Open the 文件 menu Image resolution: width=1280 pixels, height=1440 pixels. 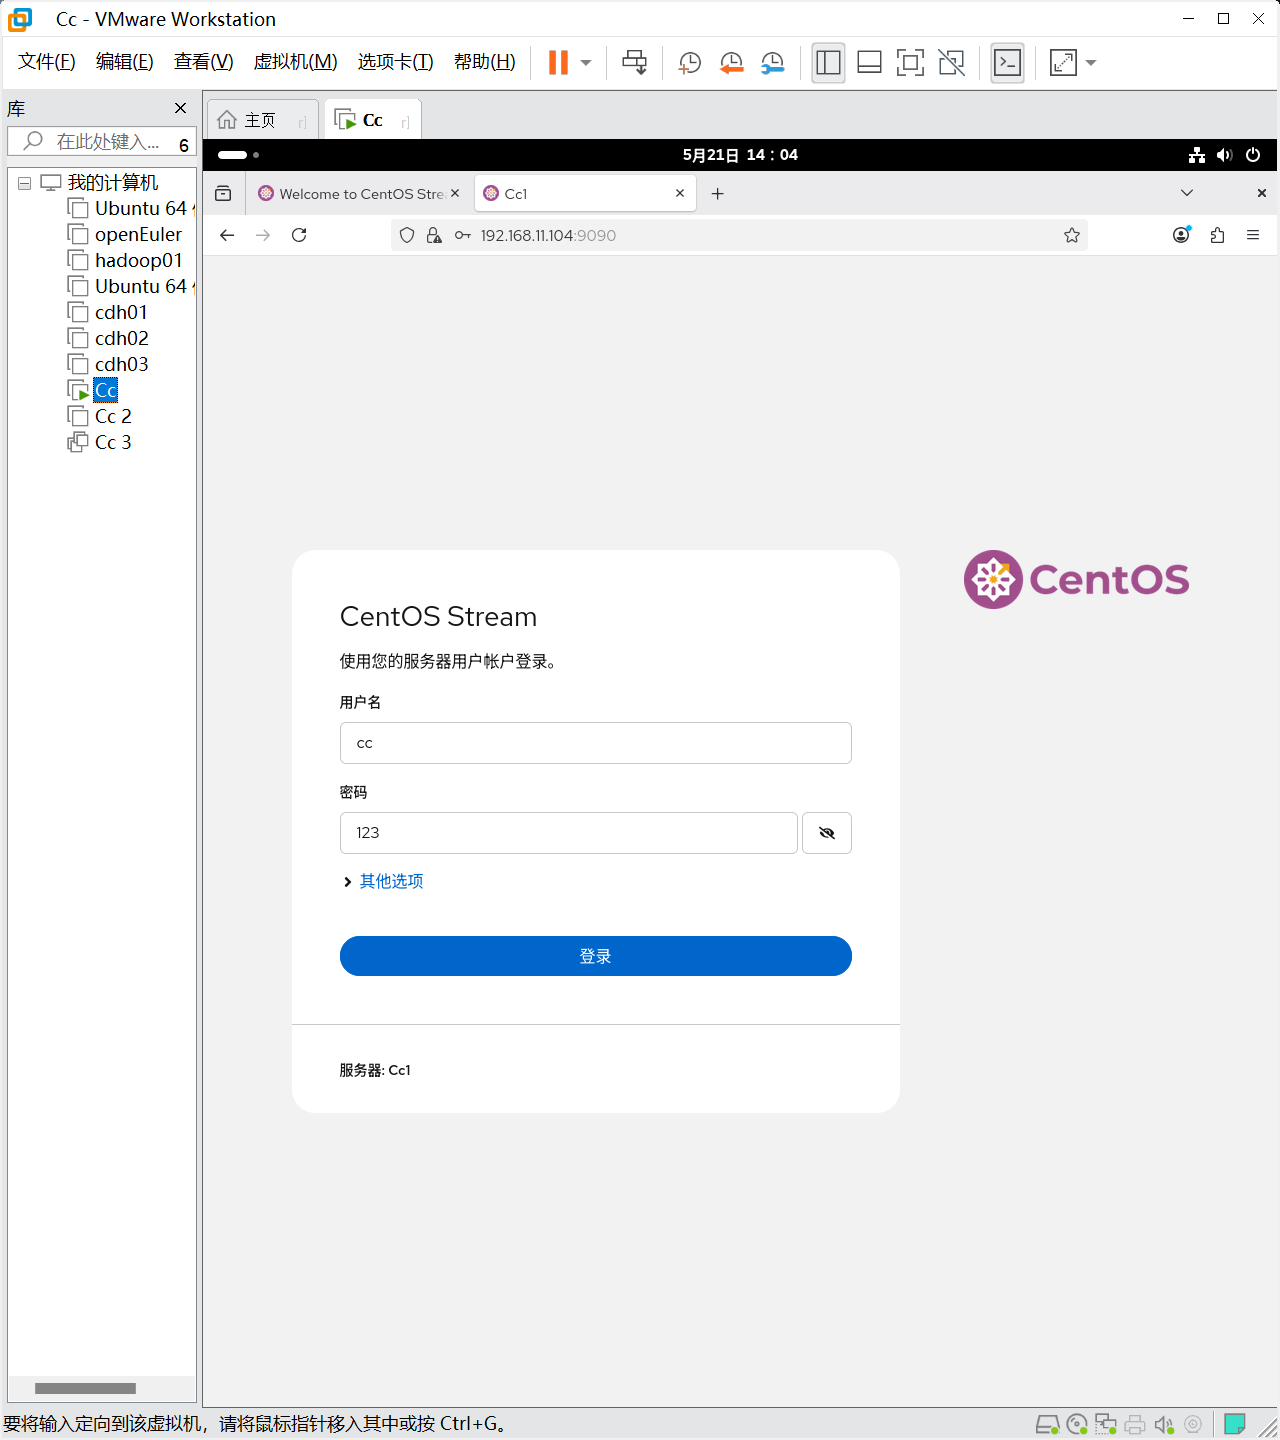(x=47, y=62)
